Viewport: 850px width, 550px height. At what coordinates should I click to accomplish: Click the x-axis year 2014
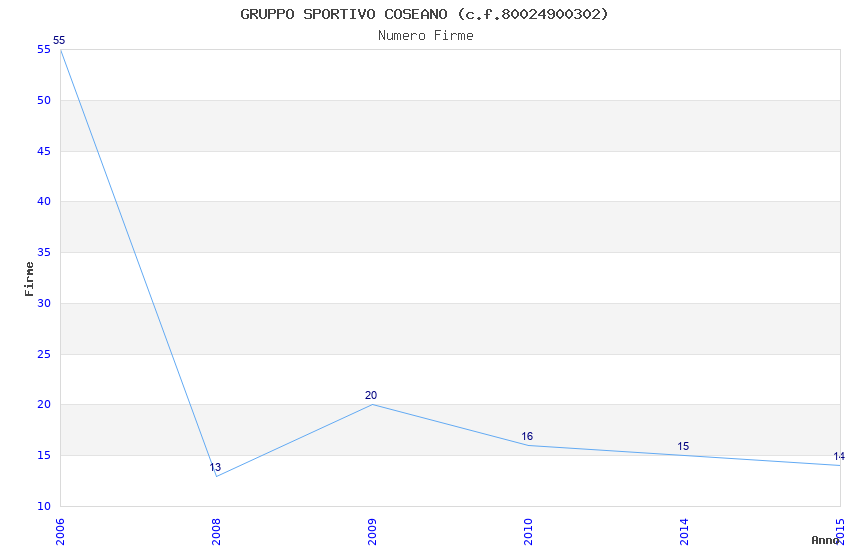pos(684,532)
